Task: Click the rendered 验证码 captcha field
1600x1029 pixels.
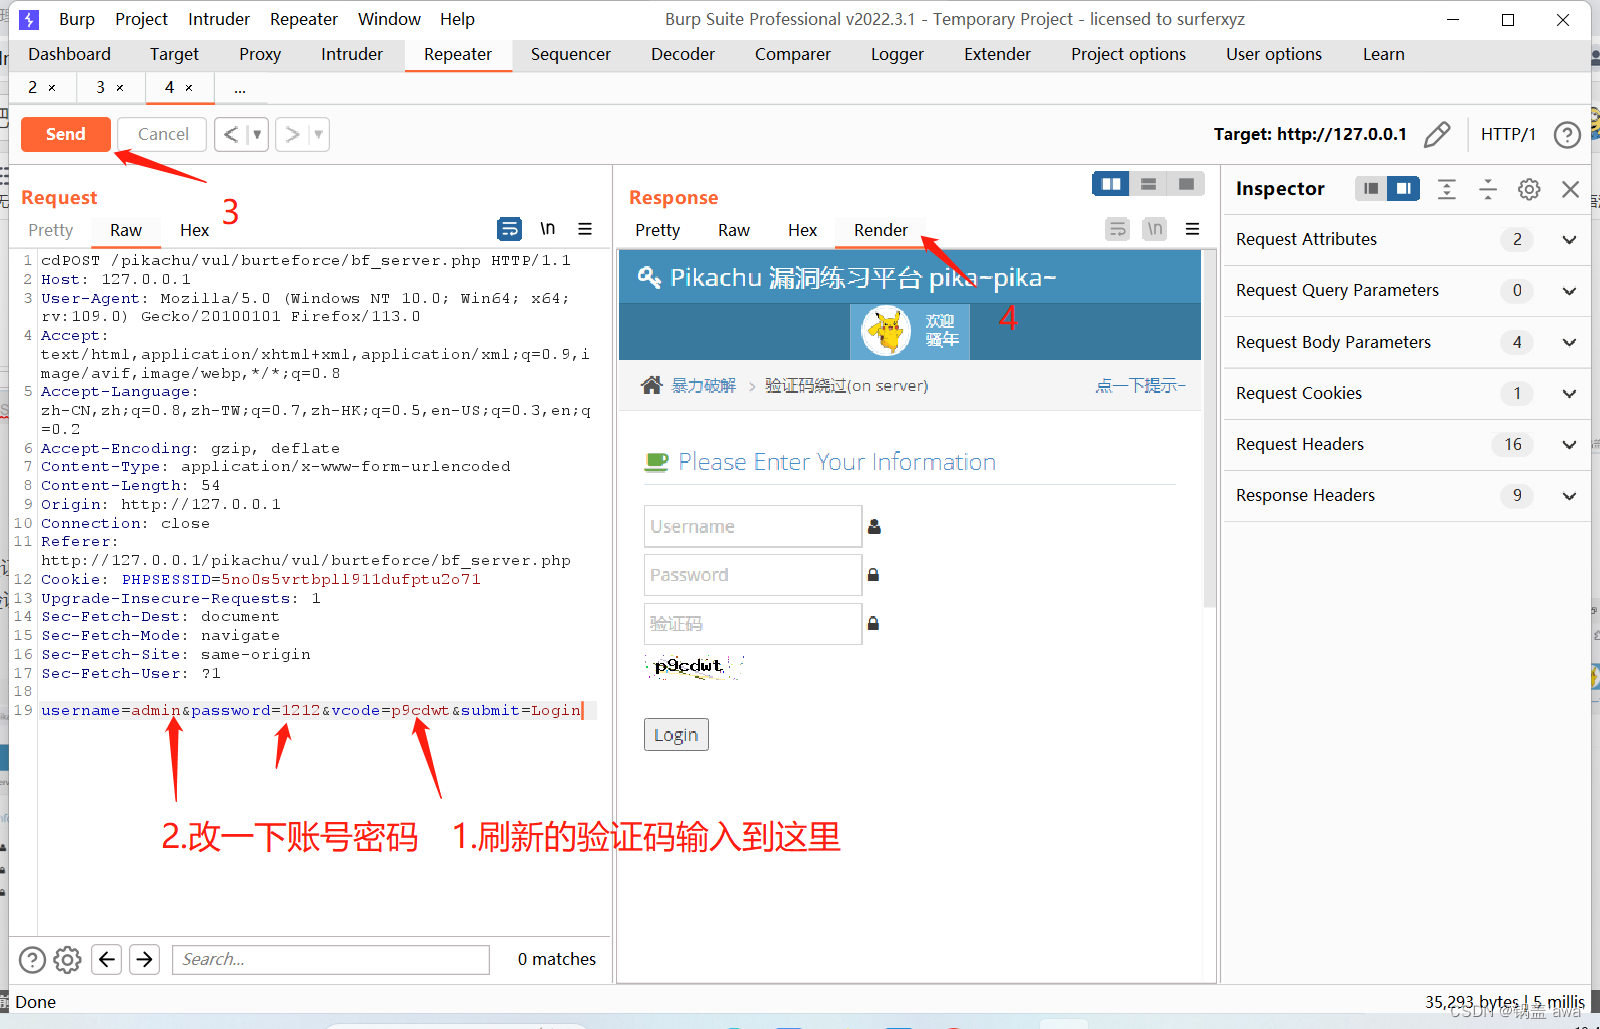Action: pyautogui.click(x=753, y=623)
